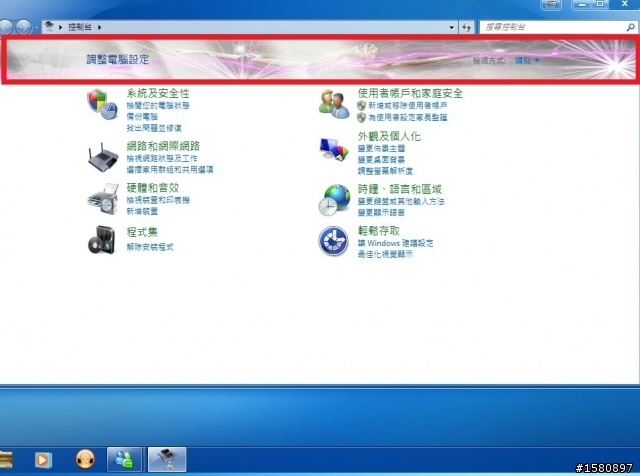Expand the address bar history dropdown arrow
Viewport: 640px width, 476px height.
point(451,27)
